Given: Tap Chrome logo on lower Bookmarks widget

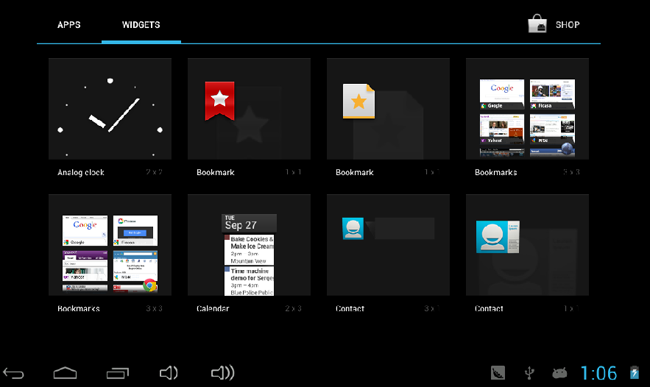Looking at the screenshot, I should tap(150, 285).
